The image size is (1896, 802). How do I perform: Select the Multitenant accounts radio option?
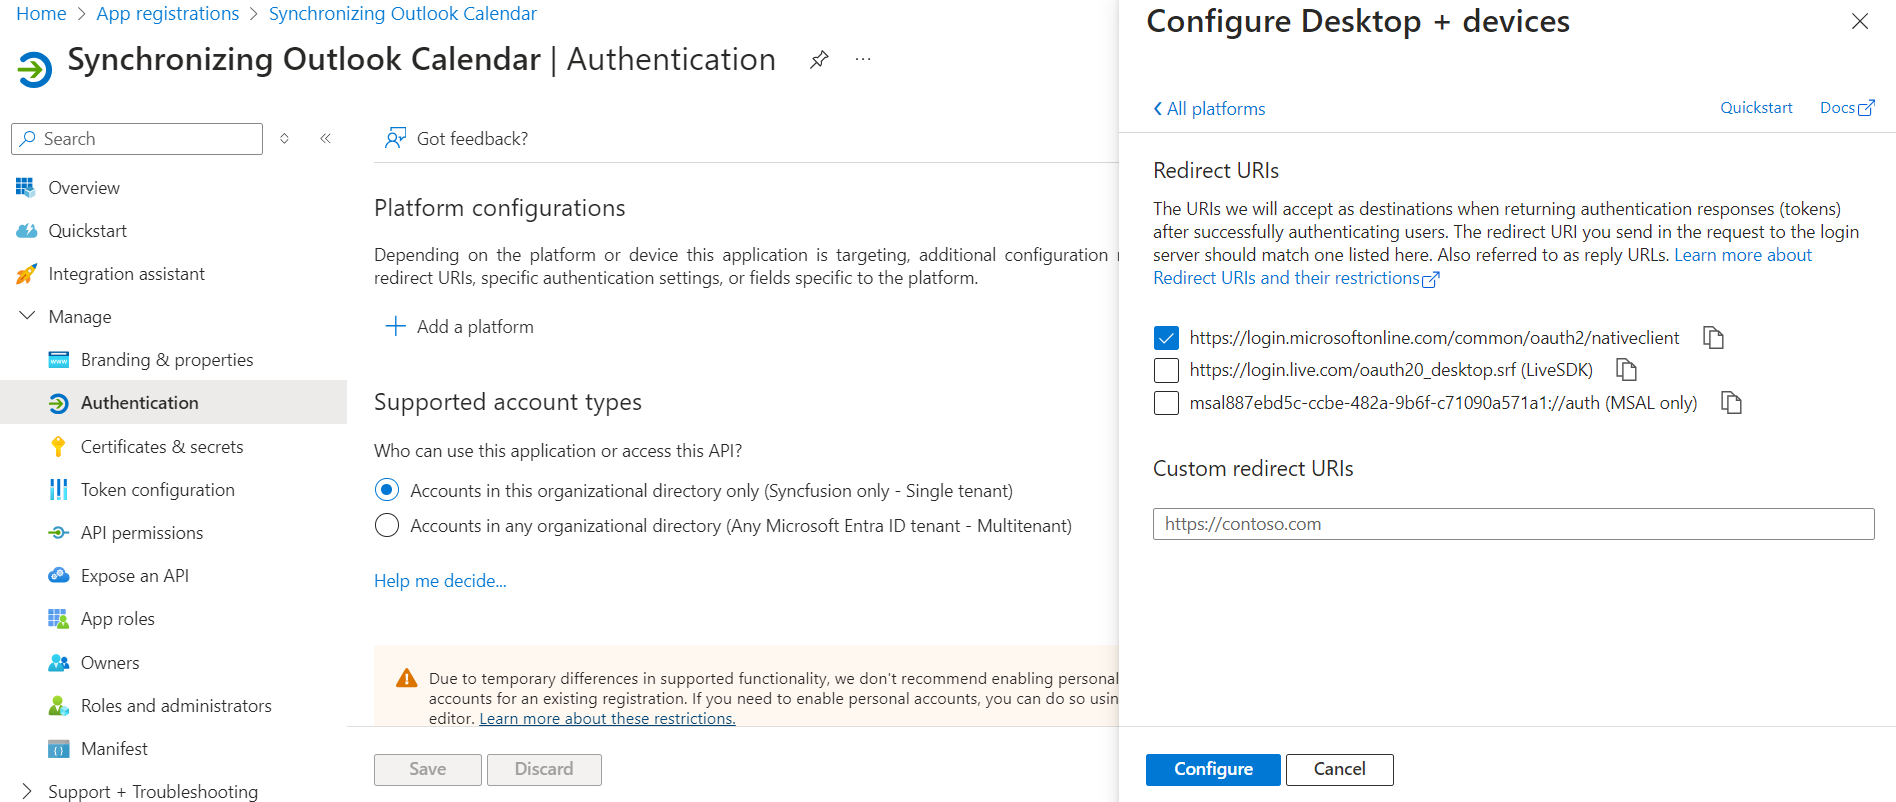[387, 526]
